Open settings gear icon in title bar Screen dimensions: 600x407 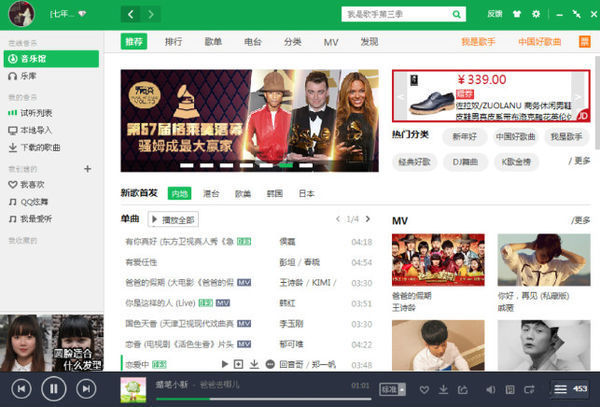536,14
